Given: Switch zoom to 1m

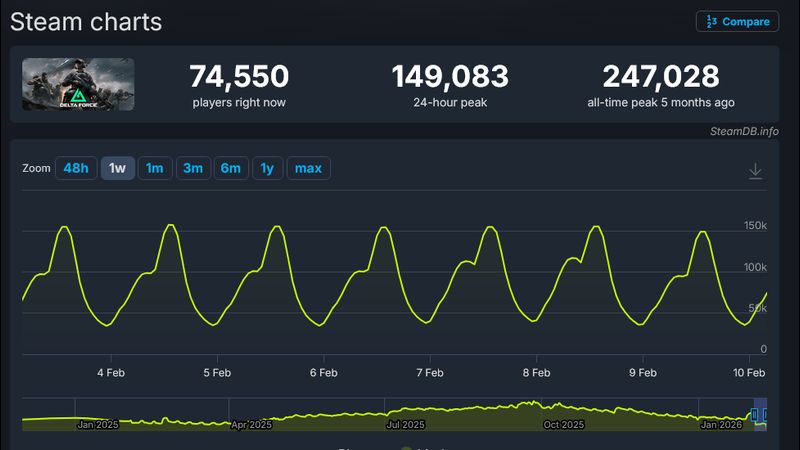Looking at the screenshot, I should [x=155, y=168].
